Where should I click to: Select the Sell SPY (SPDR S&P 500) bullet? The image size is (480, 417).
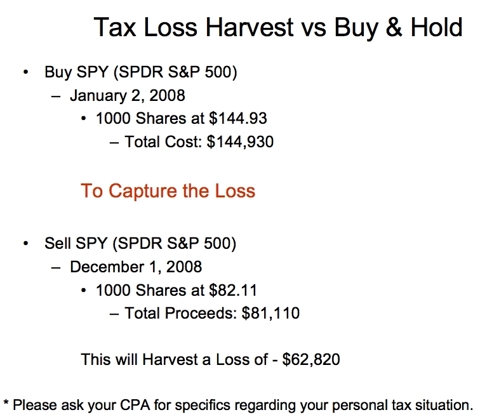tap(140, 243)
